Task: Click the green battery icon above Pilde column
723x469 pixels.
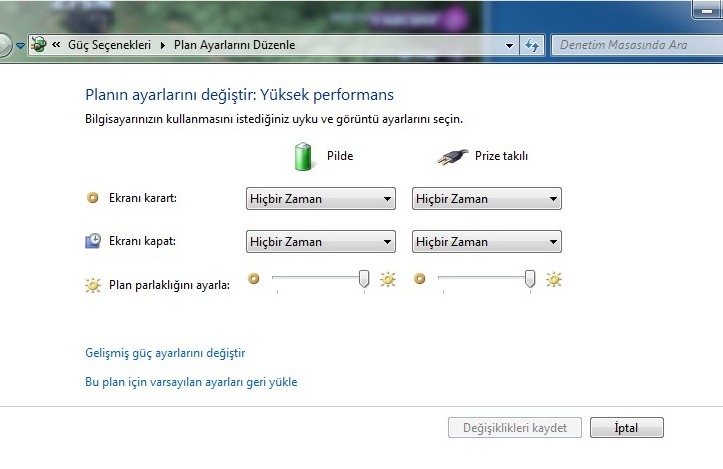Action: [x=303, y=156]
